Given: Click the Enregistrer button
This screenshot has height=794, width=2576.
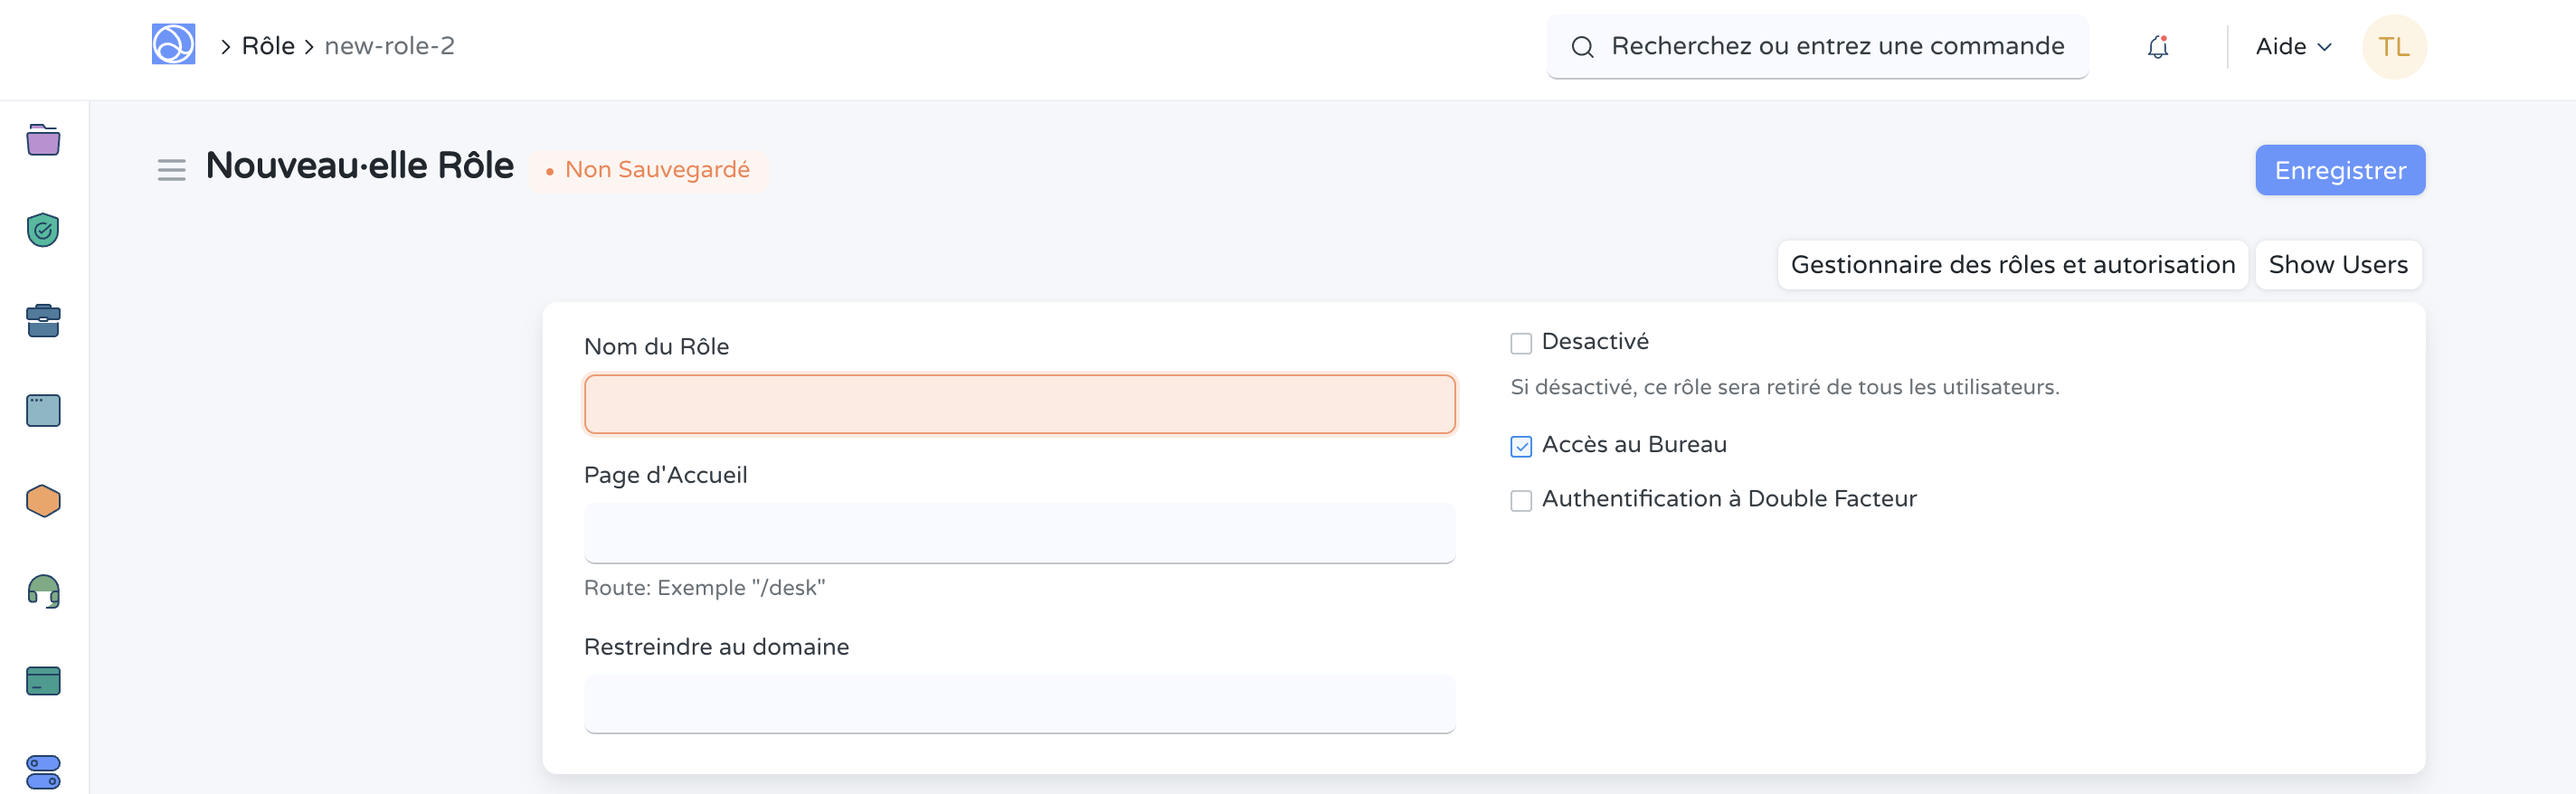Looking at the screenshot, I should 2339,170.
